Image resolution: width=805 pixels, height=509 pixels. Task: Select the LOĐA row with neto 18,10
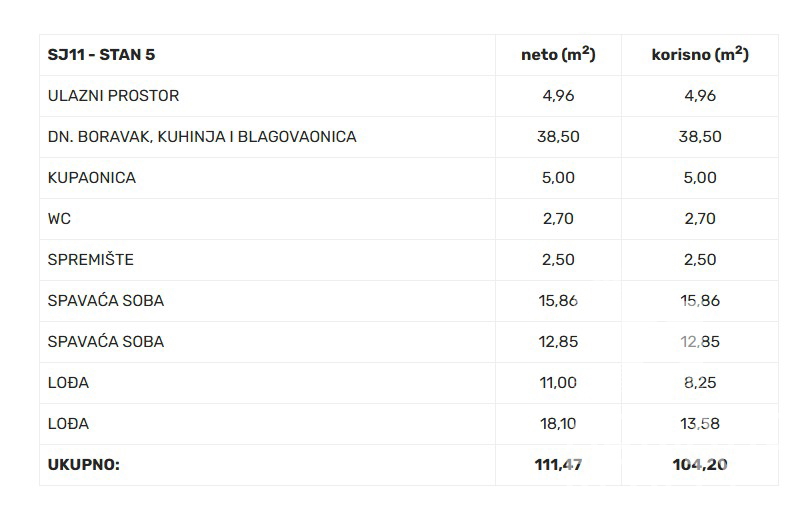pyautogui.click(x=409, y=424)
